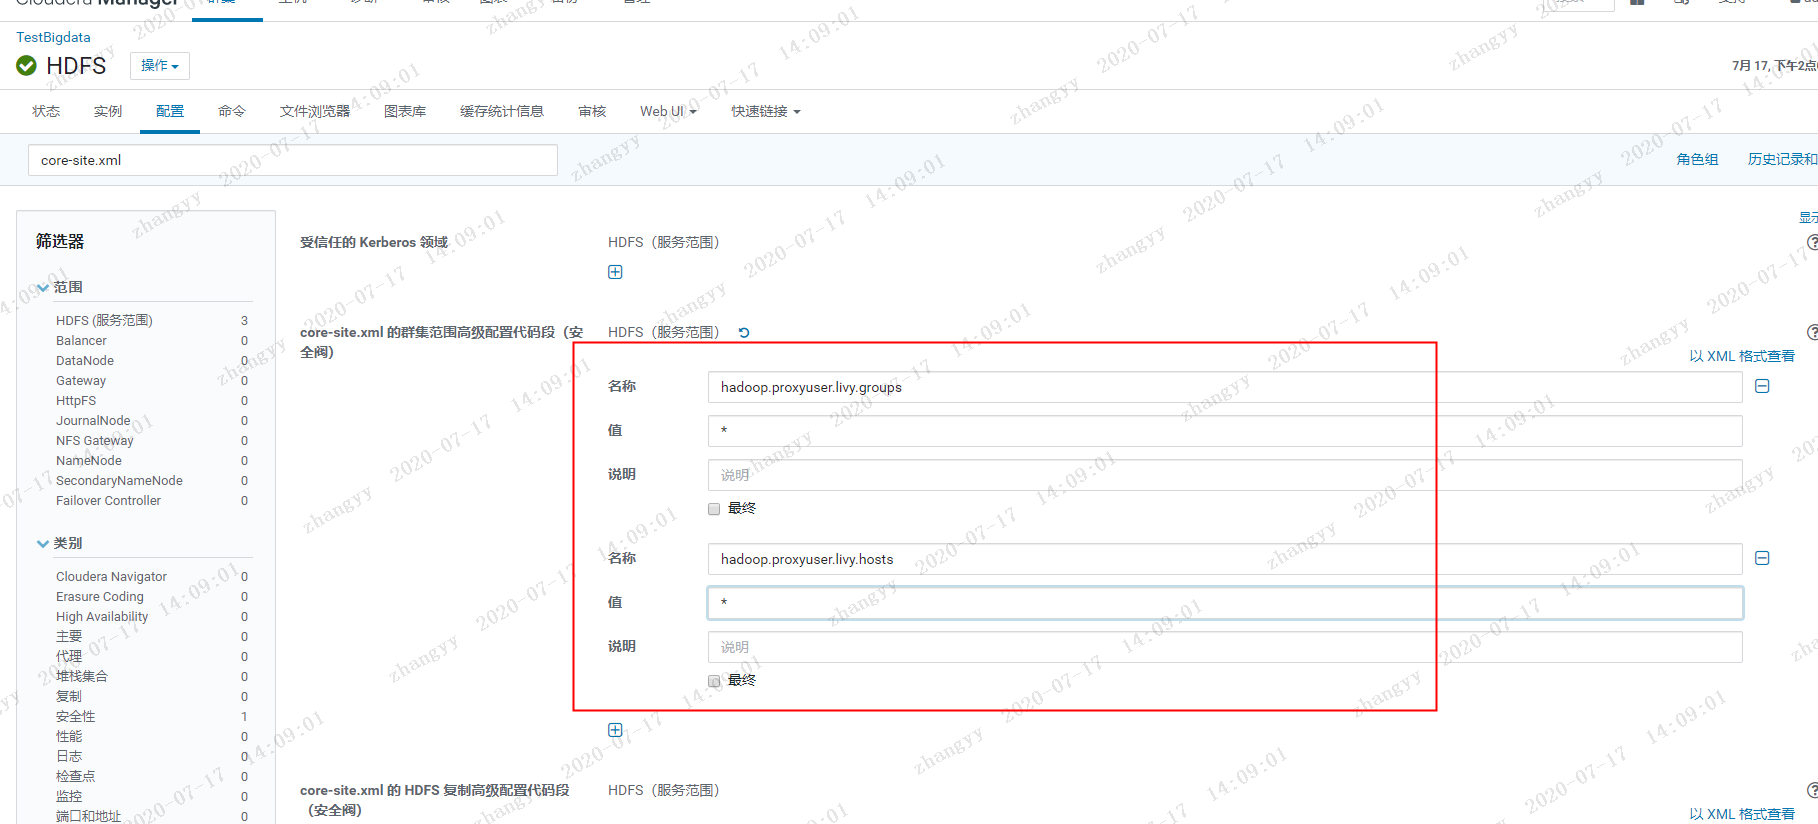Image resolution: width=1818 pixels, height=824 pixels.
Task: Filter by 日志 category
Action: (x=69, y=757)
